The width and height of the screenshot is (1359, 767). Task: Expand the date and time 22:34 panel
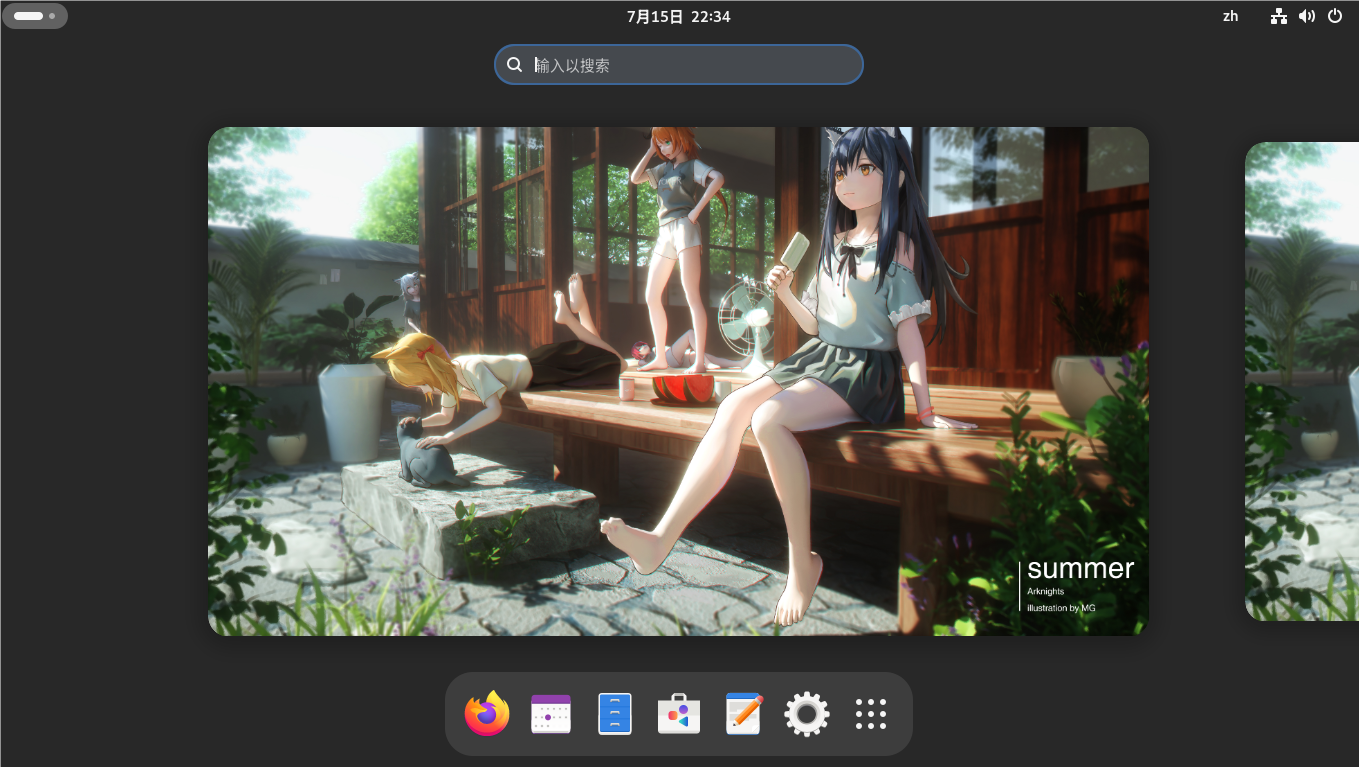point(678,16)
